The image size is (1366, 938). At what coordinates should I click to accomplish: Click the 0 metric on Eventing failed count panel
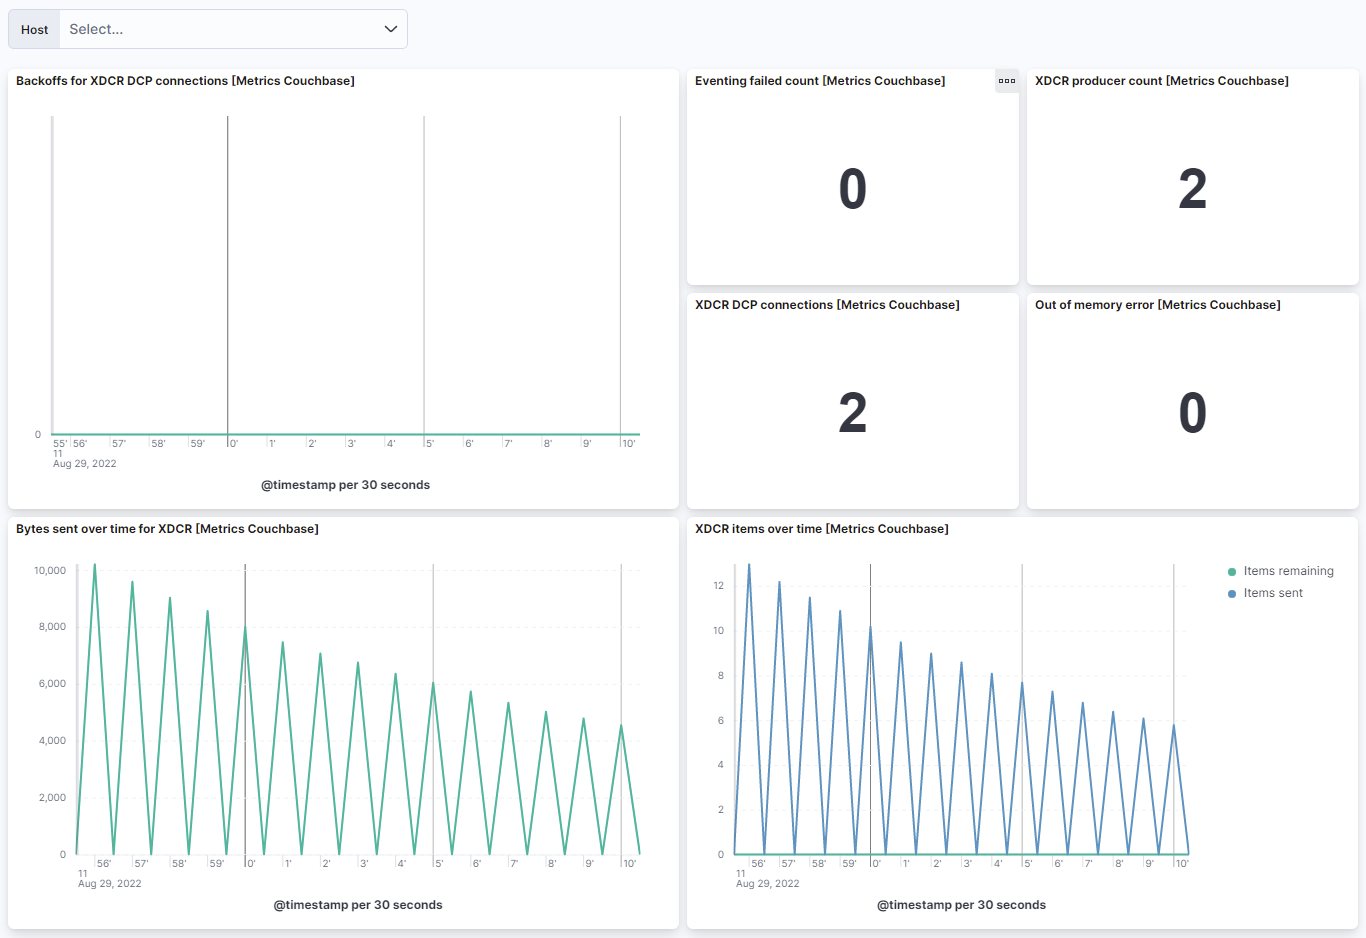[852, 188]
